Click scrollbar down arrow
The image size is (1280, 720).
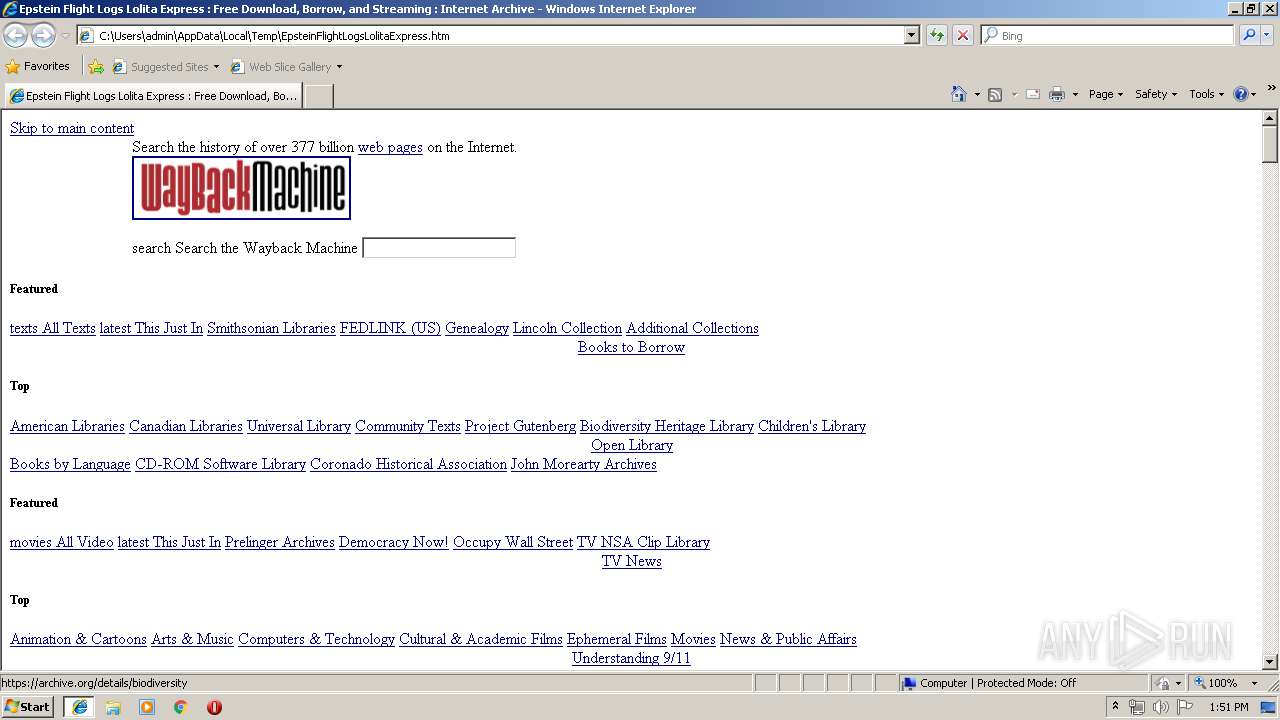1270,661
